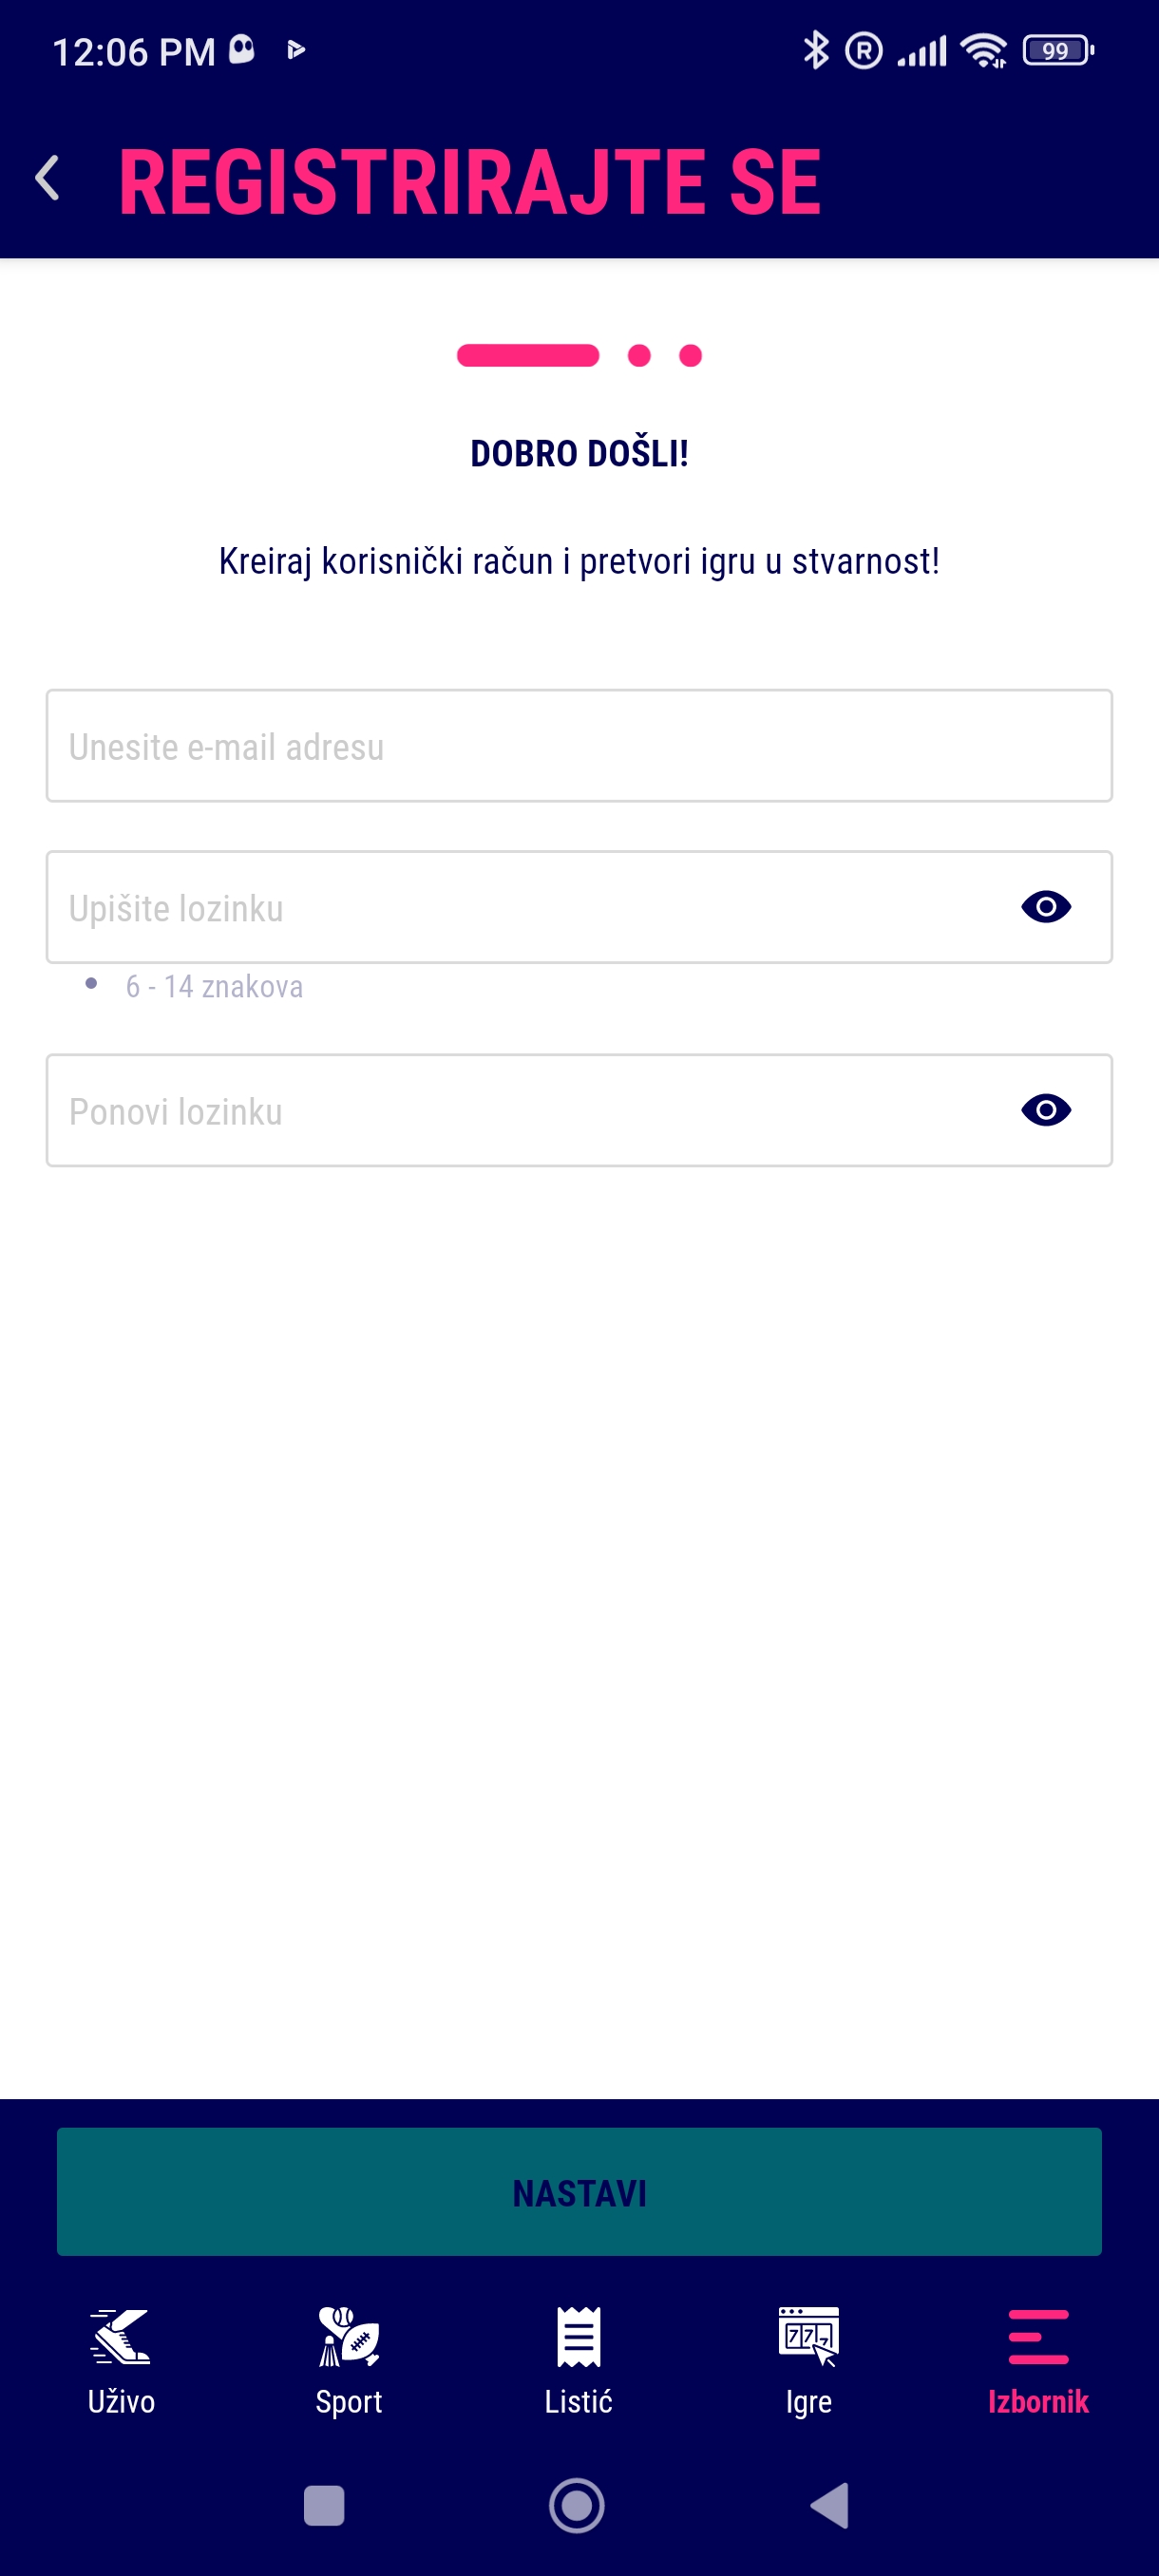The width and height of the screenshot is (1159, 2576).
Task: Tap the Android recent apps square
Action: pyautogui.click(x=324, y=2505)
